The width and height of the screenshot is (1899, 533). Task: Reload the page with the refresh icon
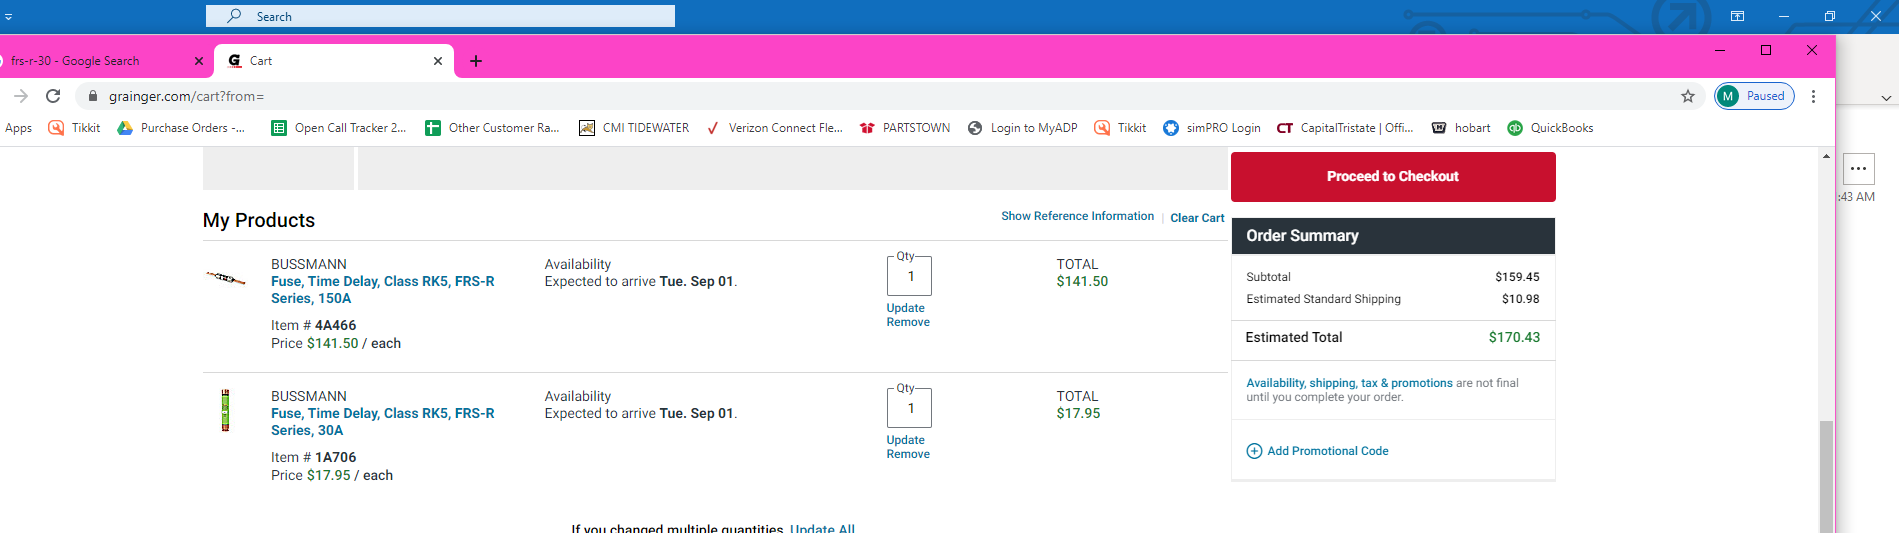tap(54, 96)
